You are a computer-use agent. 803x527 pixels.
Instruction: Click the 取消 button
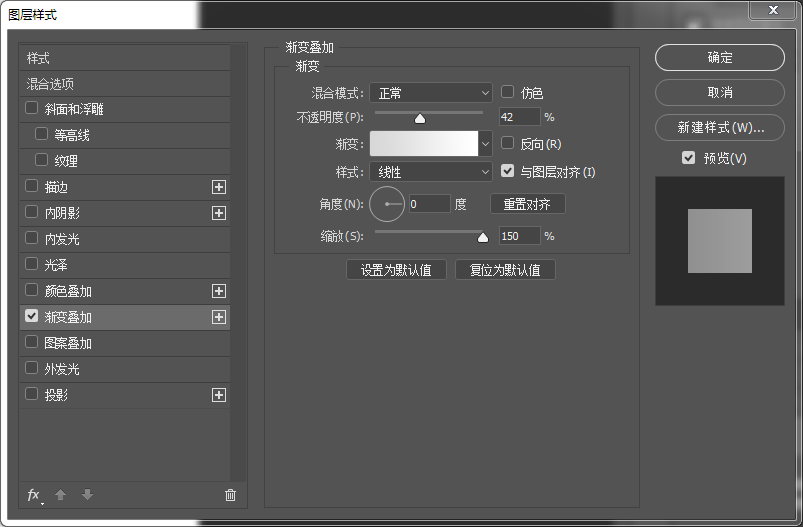[x=720, y=92]
